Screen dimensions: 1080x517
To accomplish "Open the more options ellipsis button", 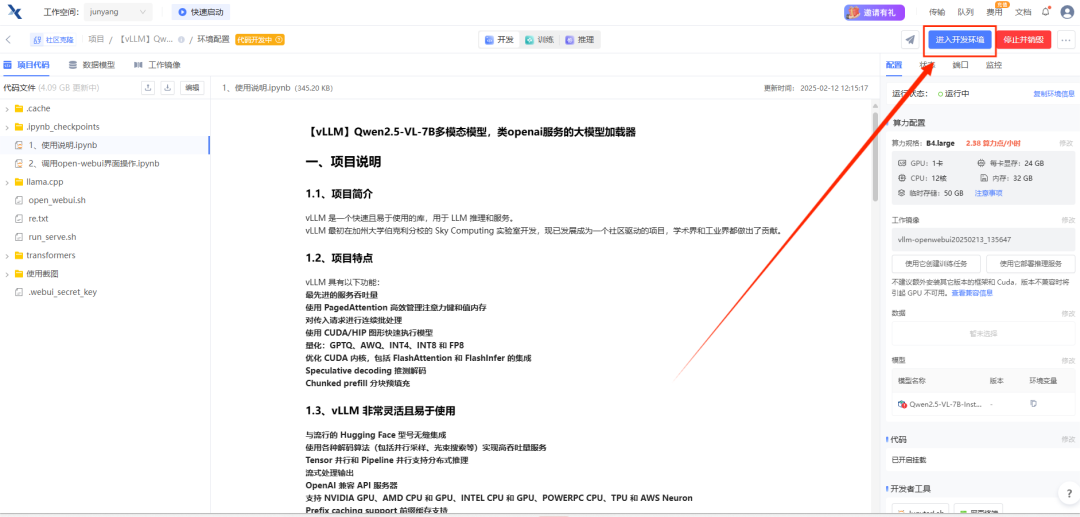I will (x=1065, y=40).
